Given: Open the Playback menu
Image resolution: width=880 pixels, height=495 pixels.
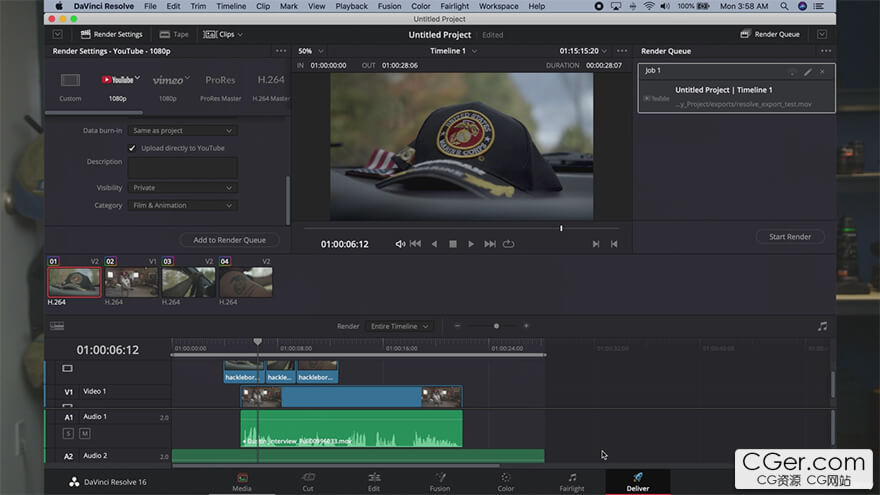Looking at the screenshot, I should pos(351,6).
